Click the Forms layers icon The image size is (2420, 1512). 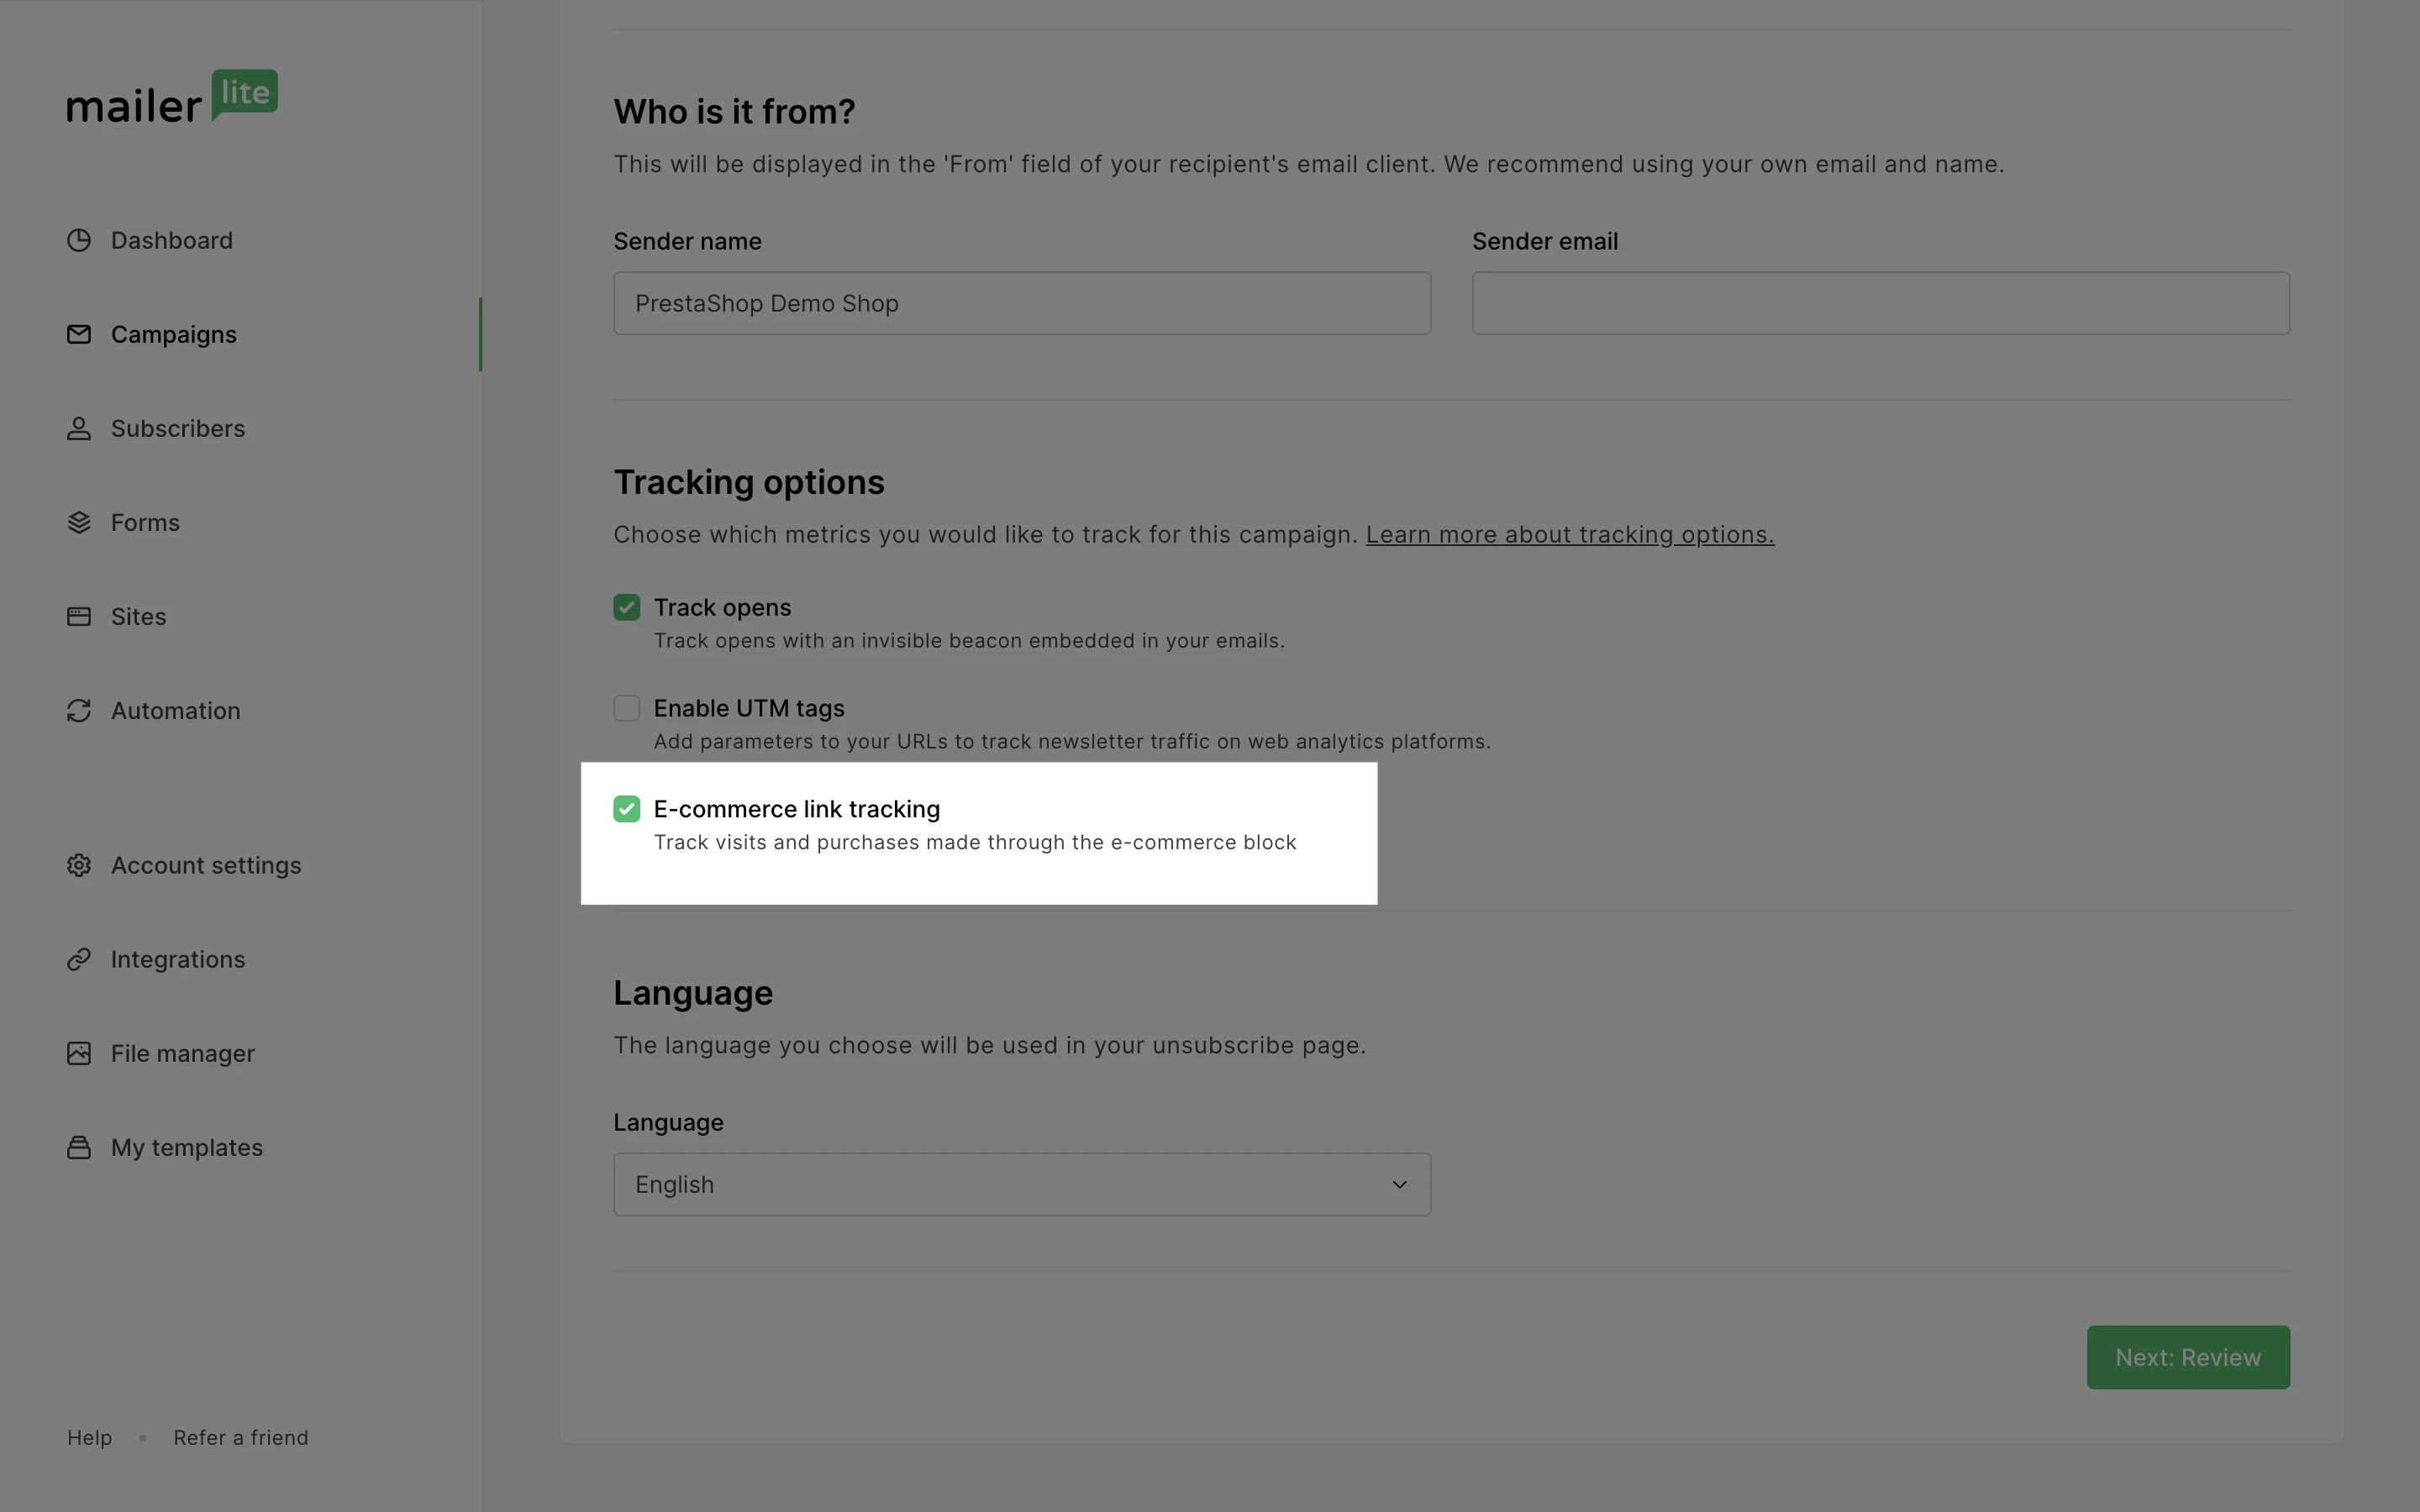(79, 522)
